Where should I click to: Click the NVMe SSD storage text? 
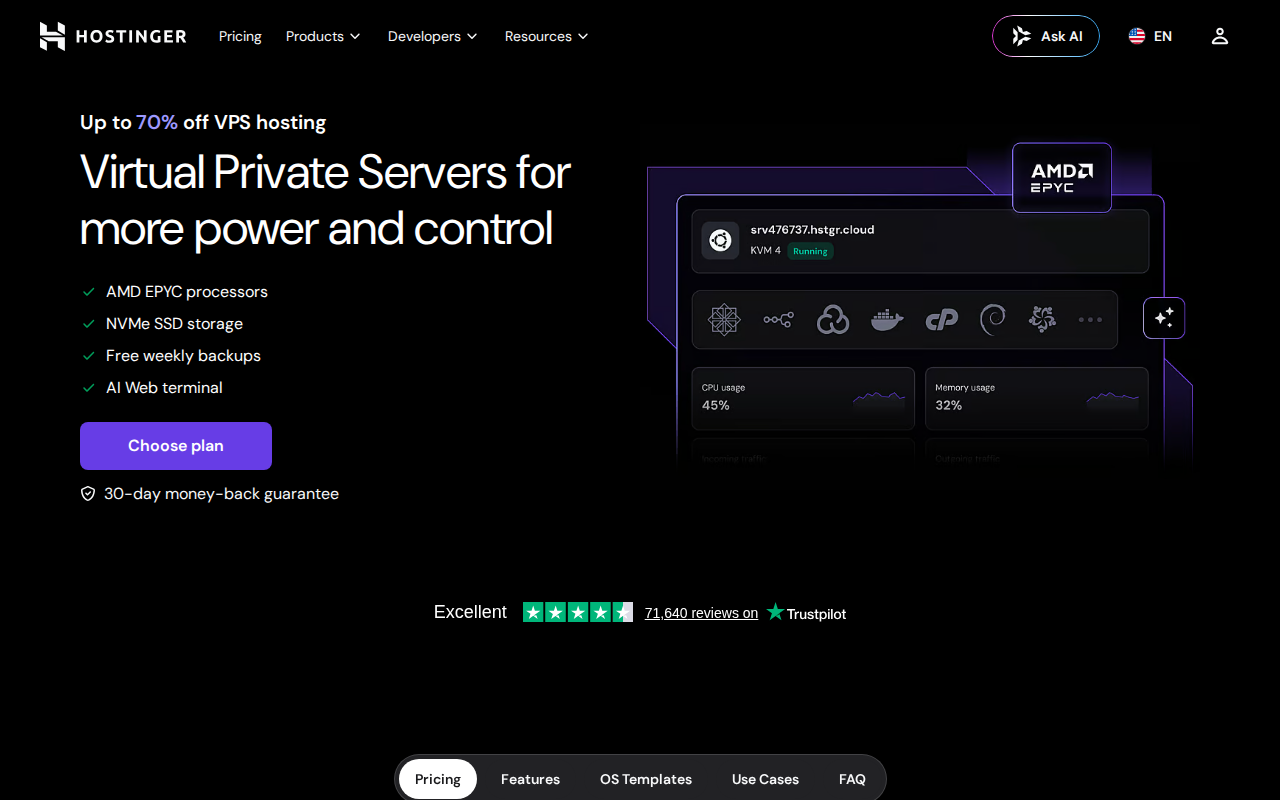point(174,324)
